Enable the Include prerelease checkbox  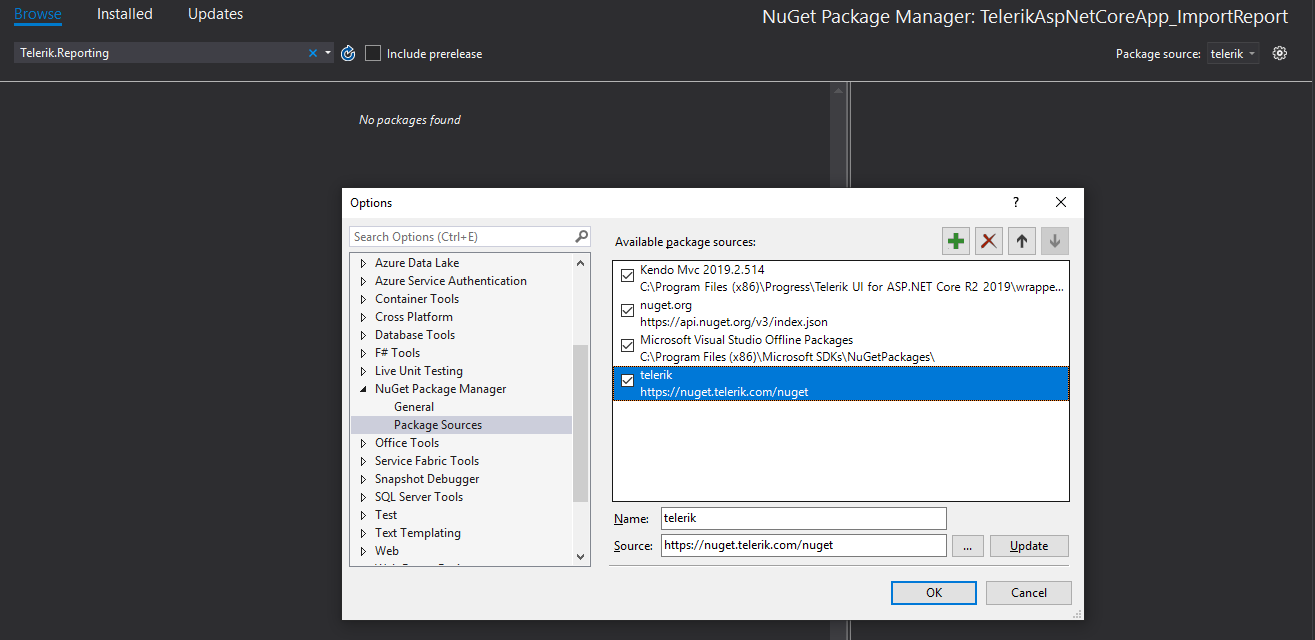(x=373, y=53)
